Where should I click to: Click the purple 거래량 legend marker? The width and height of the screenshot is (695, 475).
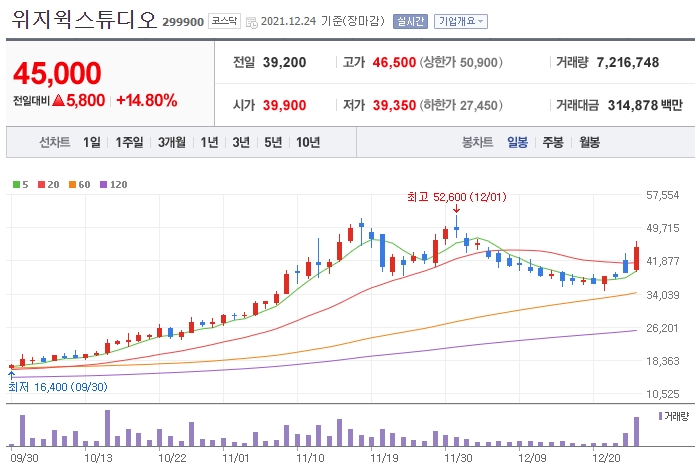pyautogui.click(x=660, y=416)
